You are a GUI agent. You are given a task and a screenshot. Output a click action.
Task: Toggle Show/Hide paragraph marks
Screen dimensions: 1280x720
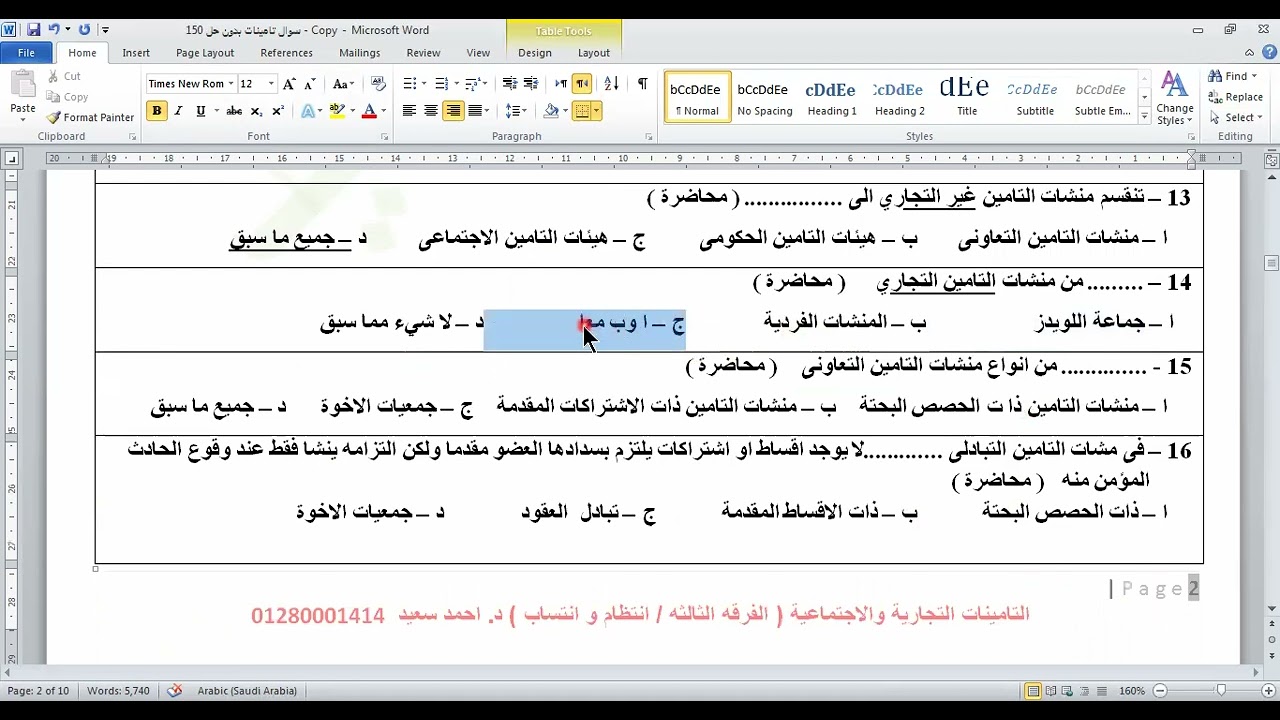[x=642, y=84]
